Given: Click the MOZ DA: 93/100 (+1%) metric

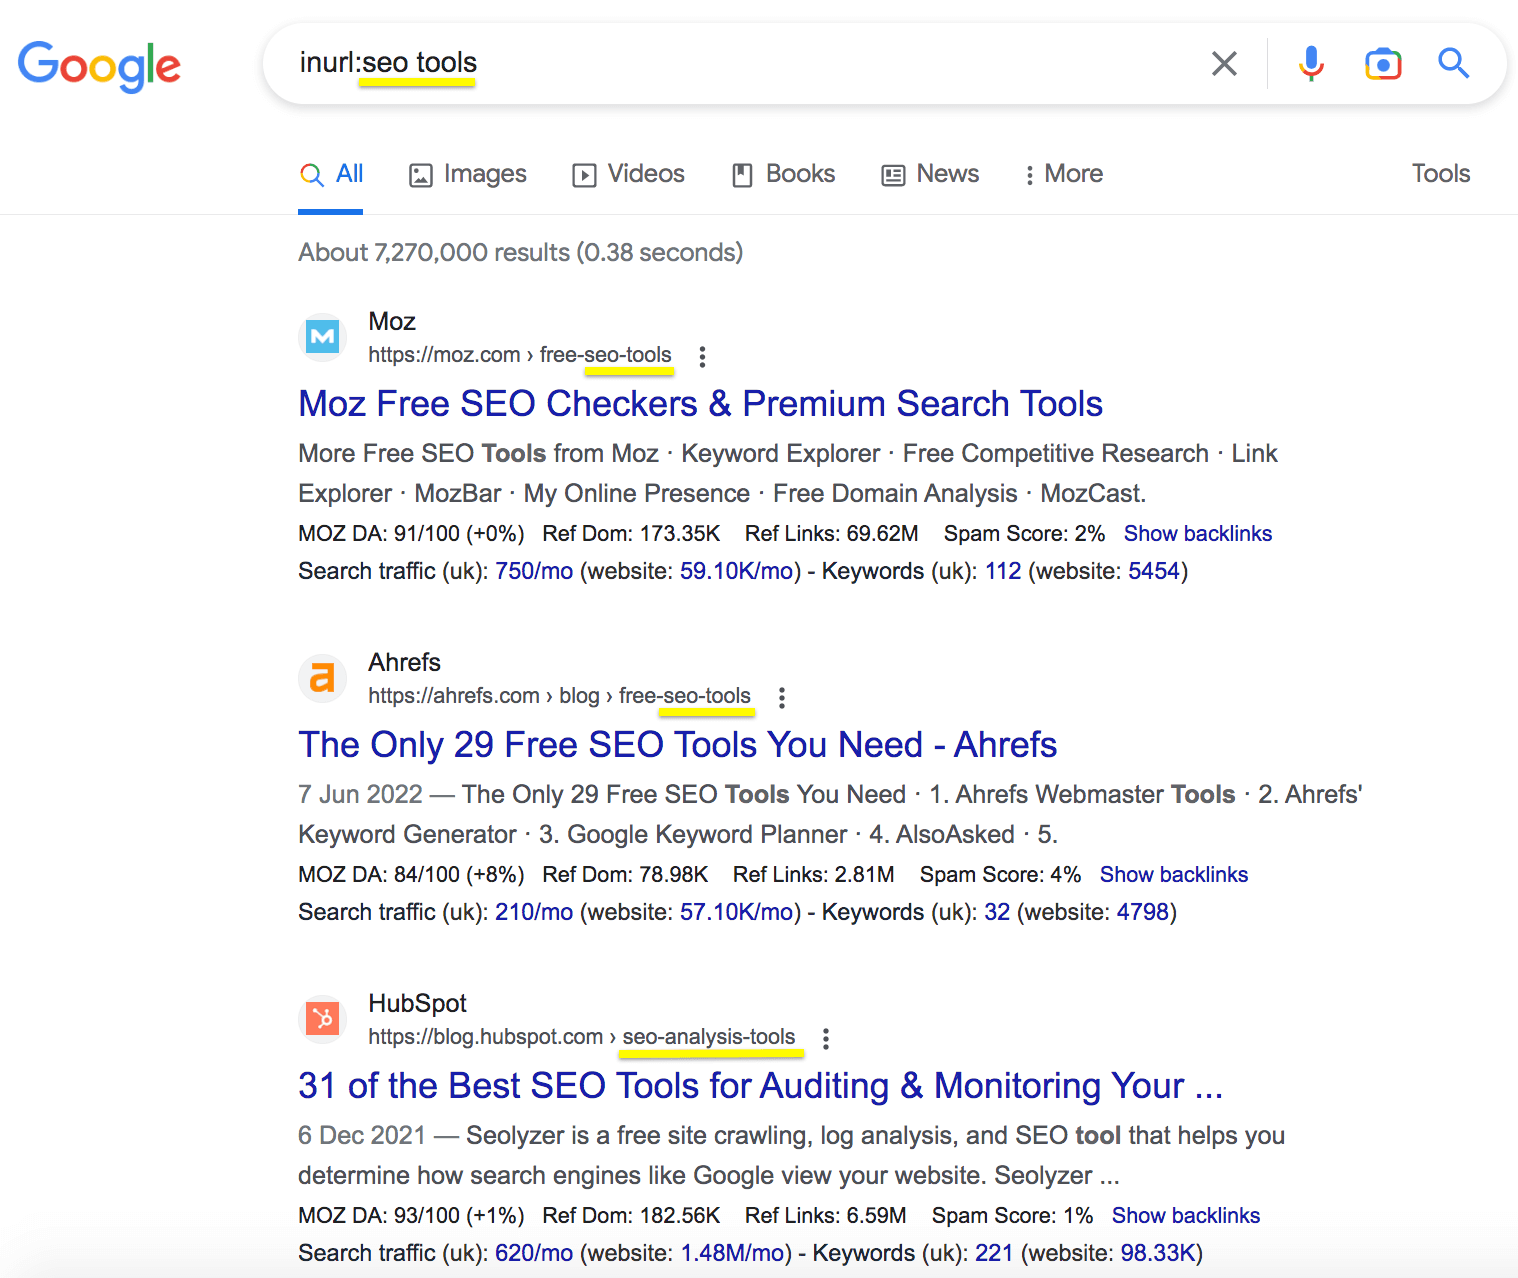Looking at the screenshot, I should [411, 1216].
